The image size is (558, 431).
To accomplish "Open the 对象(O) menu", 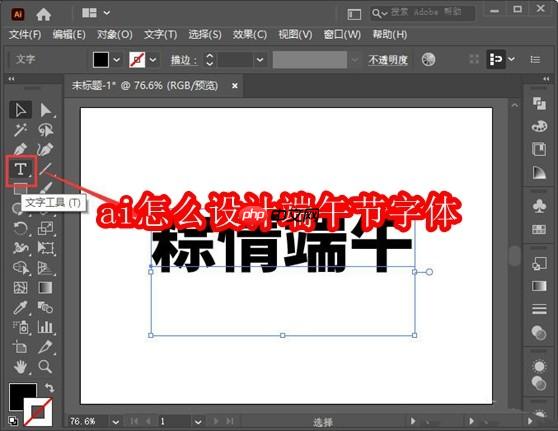I will (115, 35).
